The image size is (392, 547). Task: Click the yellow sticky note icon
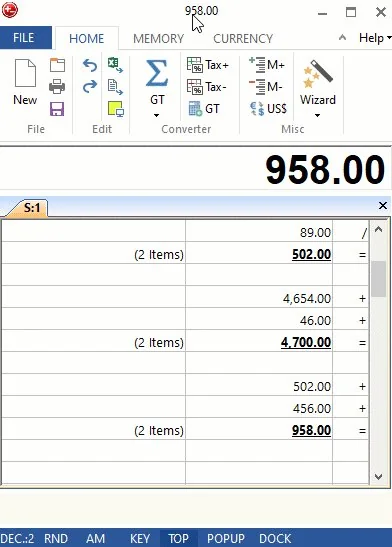point(115,109)
